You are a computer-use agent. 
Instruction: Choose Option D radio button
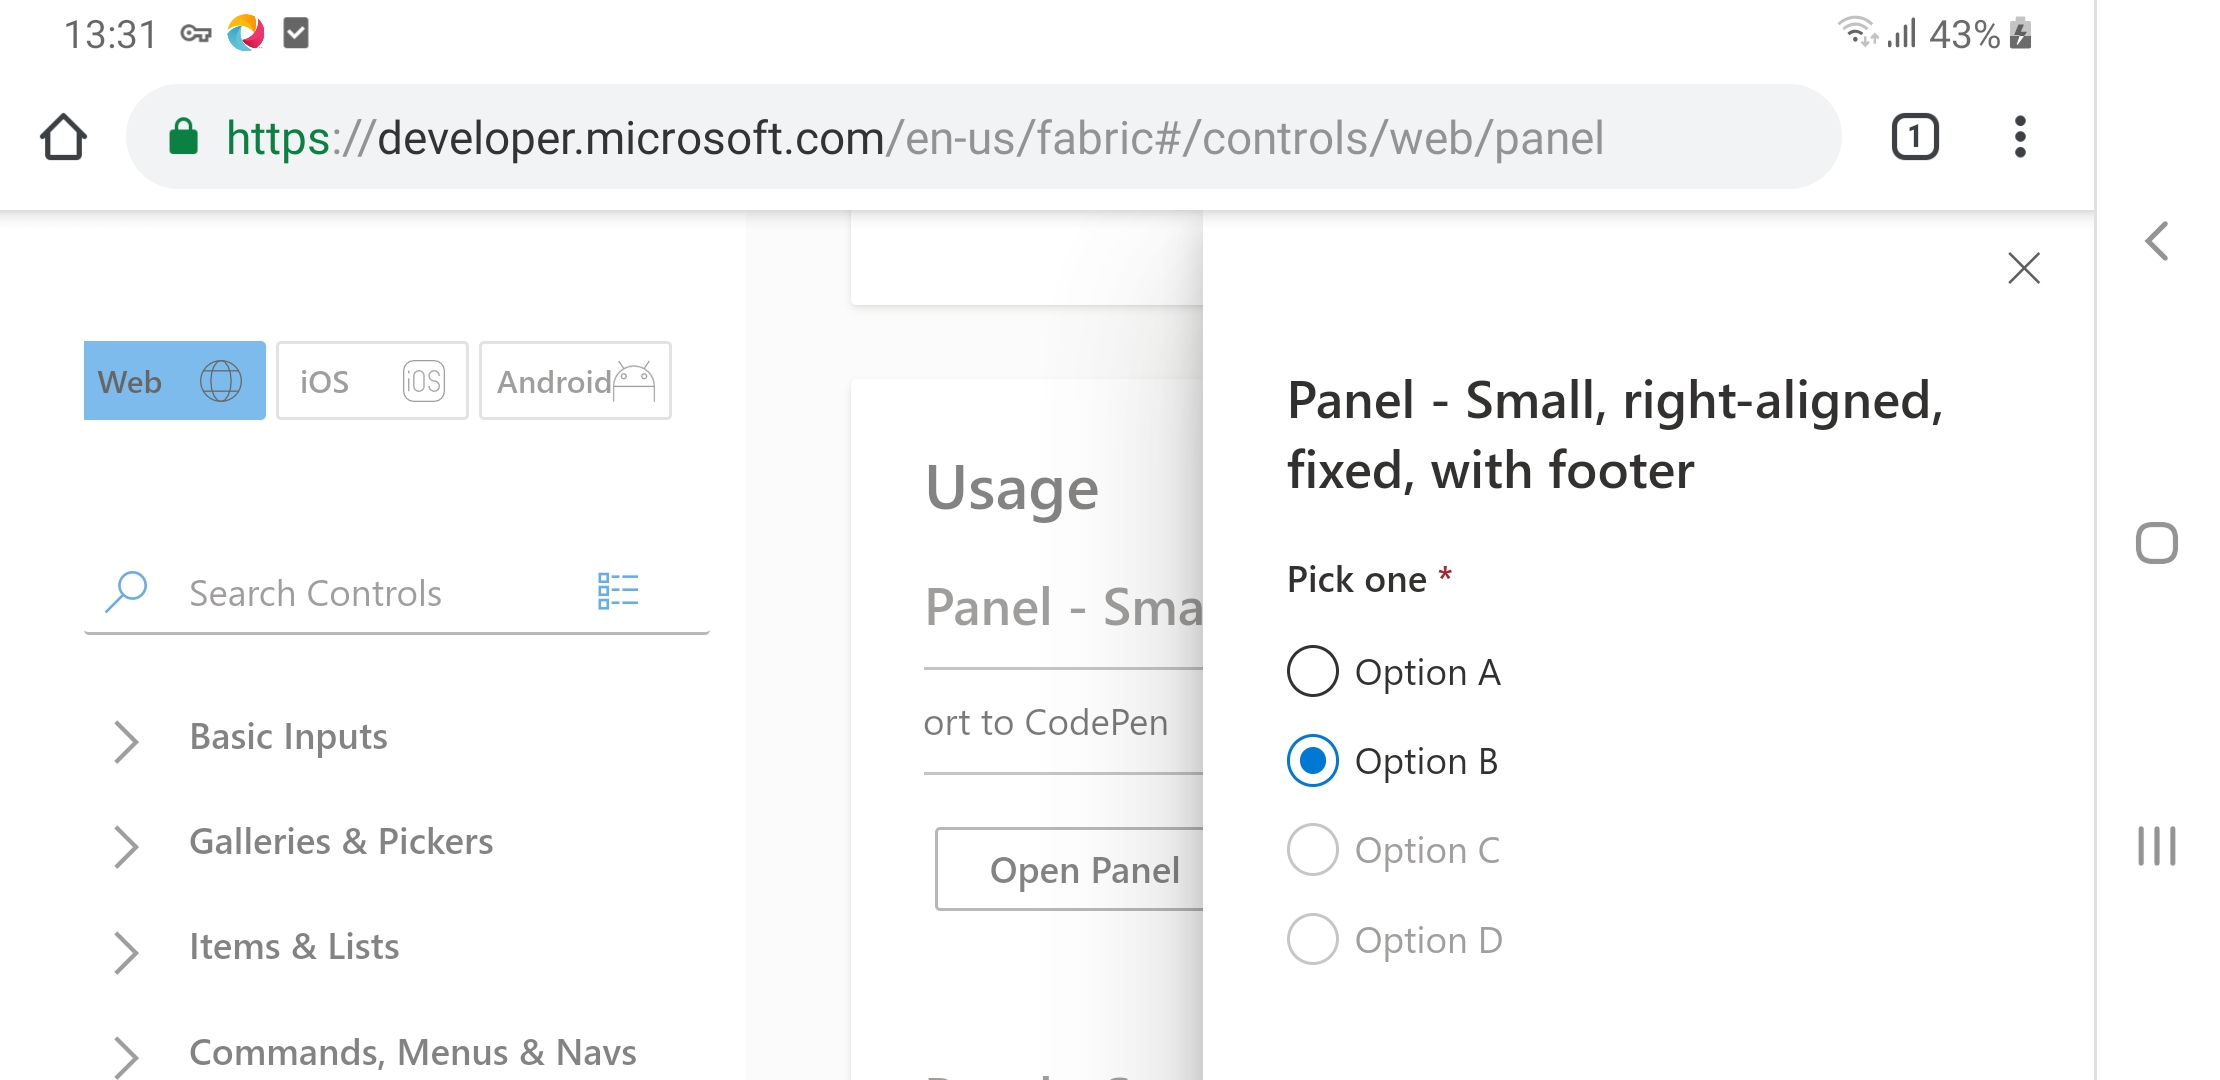pos(1312,939)
